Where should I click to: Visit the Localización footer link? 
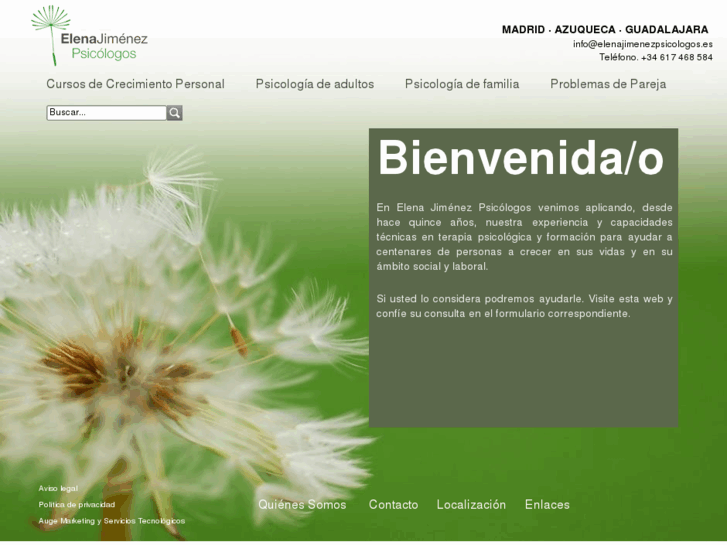(x=471, y=505)
